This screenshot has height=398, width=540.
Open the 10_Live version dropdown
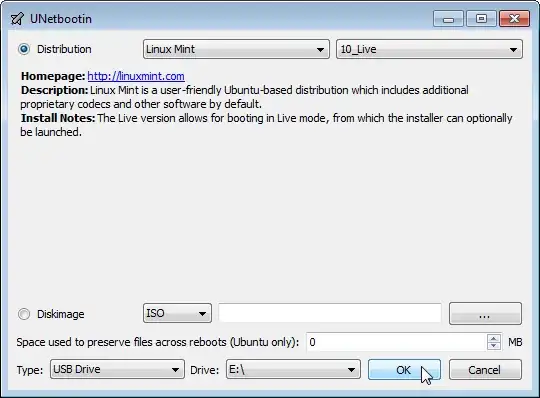click(x=429, y=49)
